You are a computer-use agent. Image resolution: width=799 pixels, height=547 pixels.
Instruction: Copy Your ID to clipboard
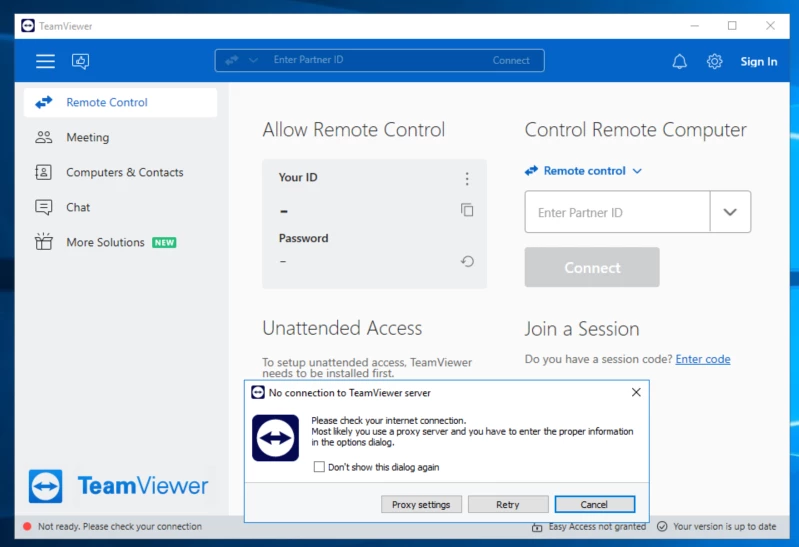click(467, 210)
